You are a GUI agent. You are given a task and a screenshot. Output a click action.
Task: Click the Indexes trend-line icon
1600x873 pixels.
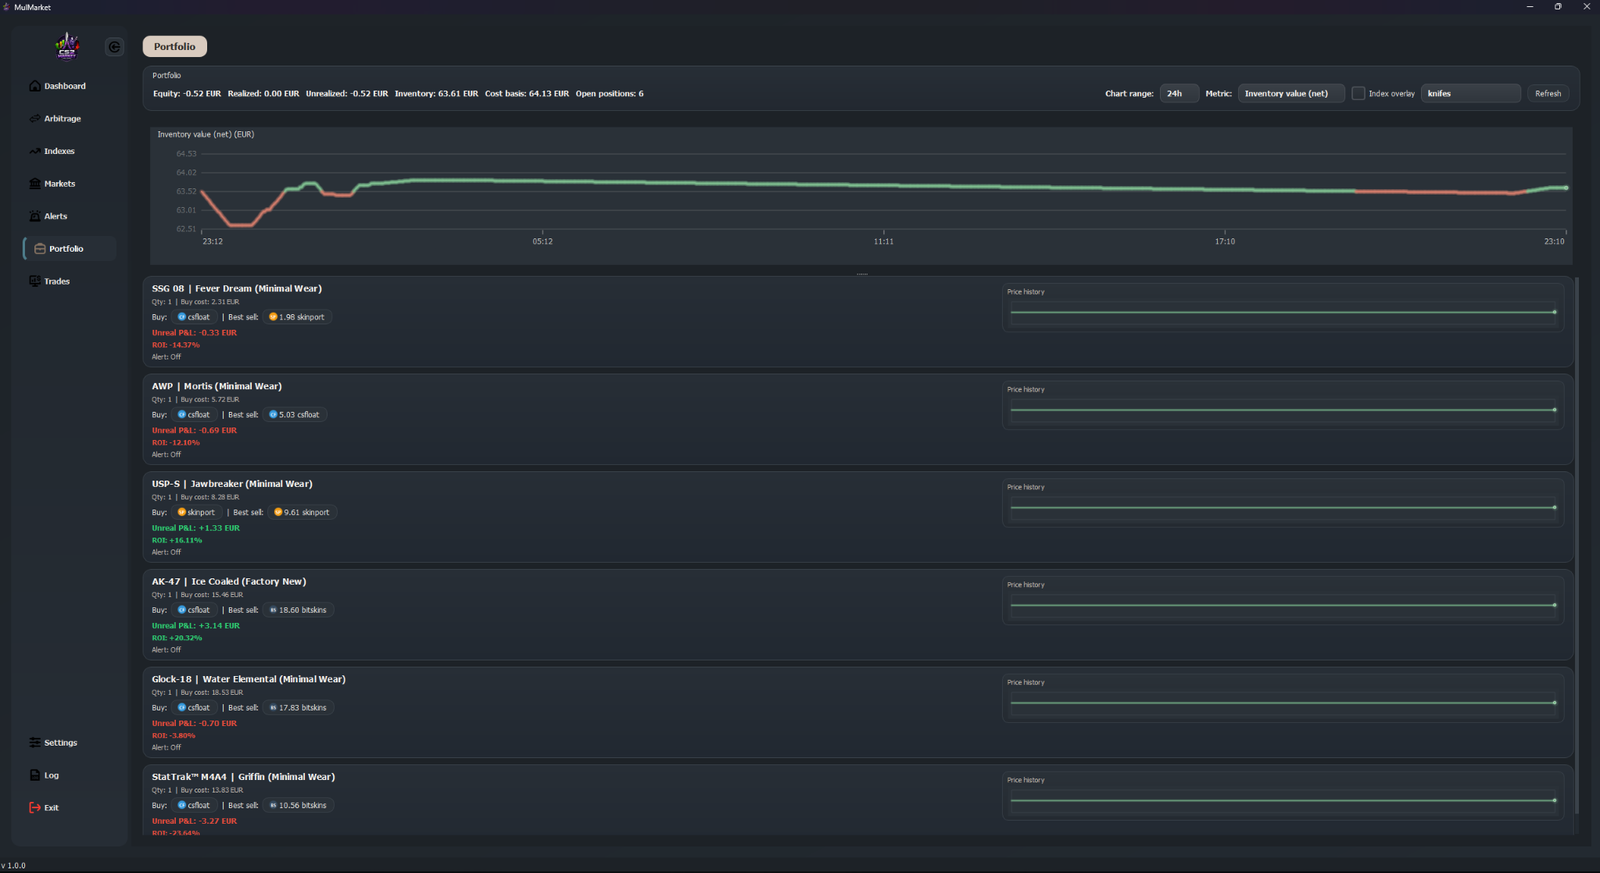coord(35,151)
